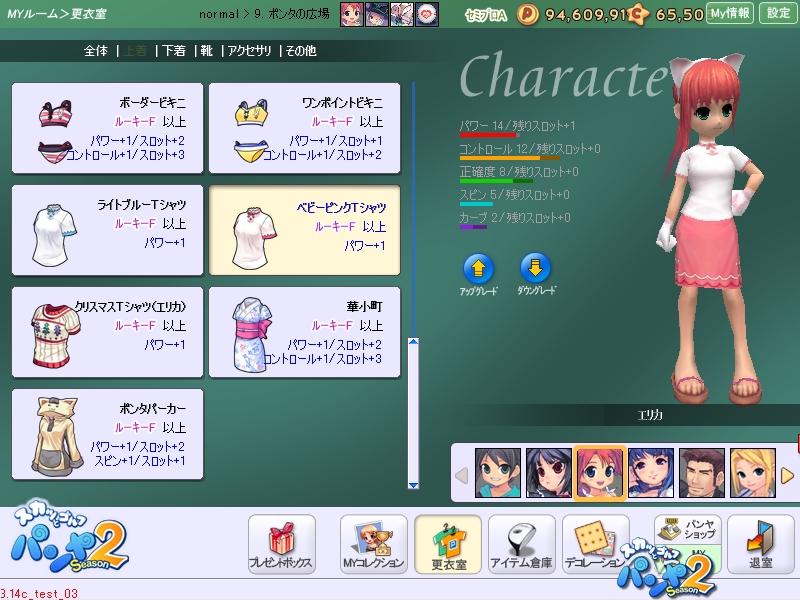
Task: Click the item list scroll-up arrow
Action: coord(414,341)
